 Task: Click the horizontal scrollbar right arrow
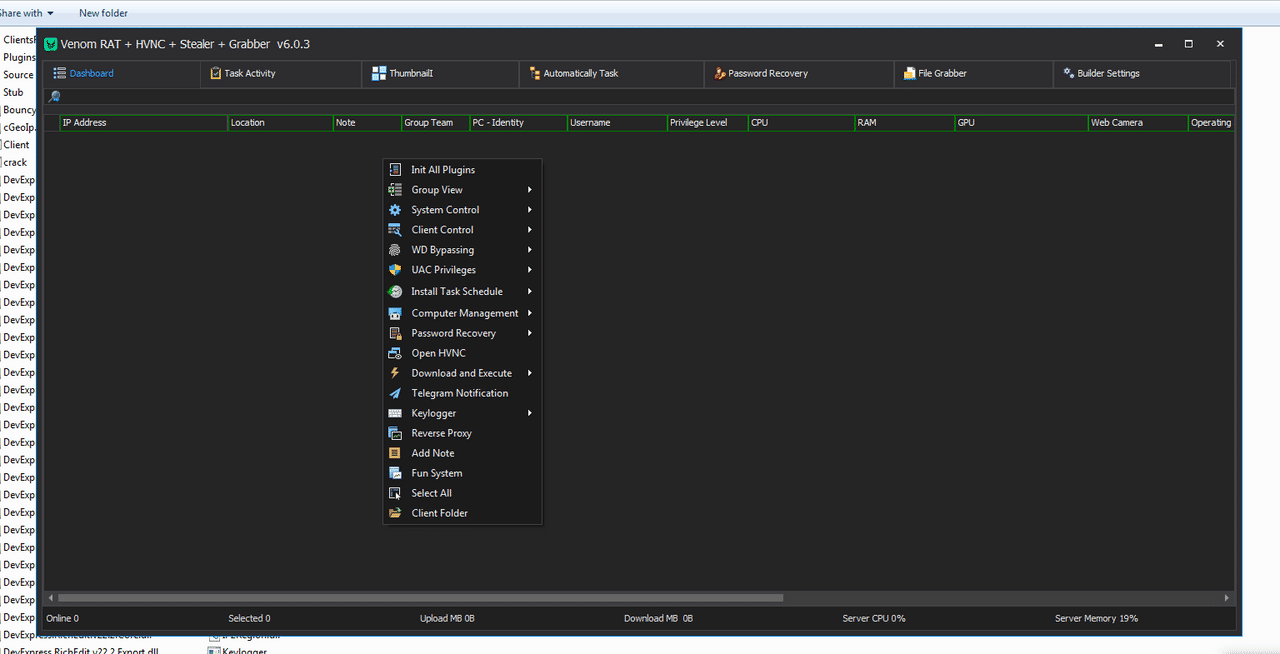pyautogui.click(x=1226, y=597)
